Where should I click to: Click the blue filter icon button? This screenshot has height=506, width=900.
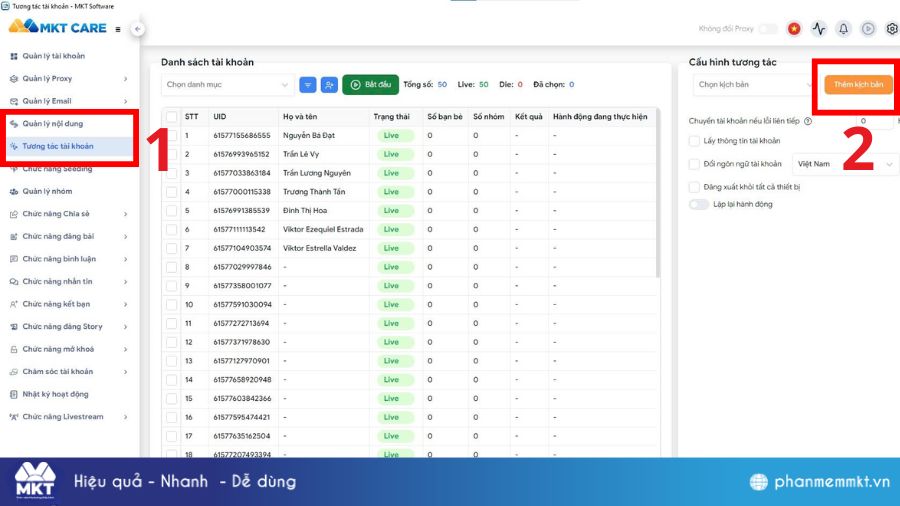[308, 85]
